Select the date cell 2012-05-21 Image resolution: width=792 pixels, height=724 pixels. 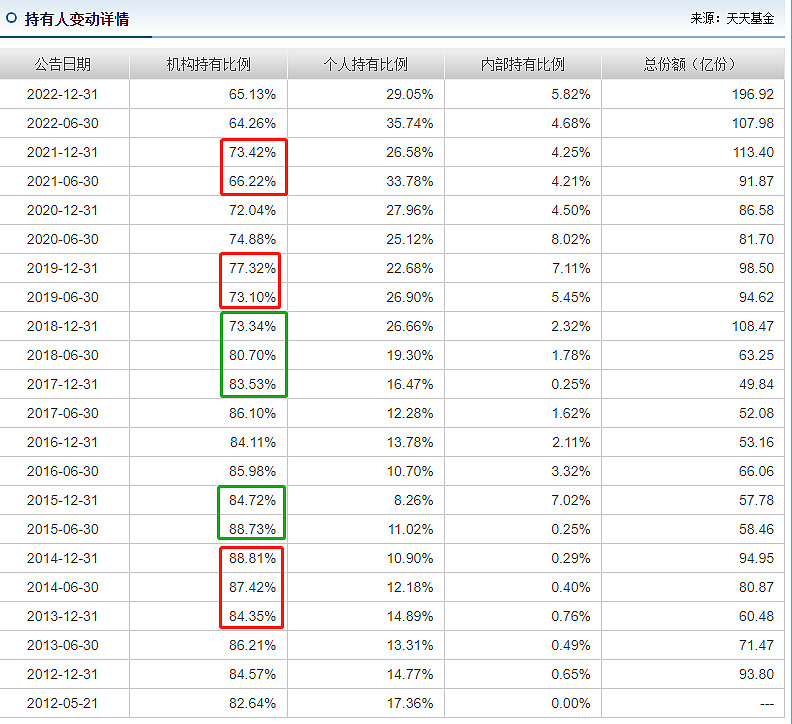[63, 703]
